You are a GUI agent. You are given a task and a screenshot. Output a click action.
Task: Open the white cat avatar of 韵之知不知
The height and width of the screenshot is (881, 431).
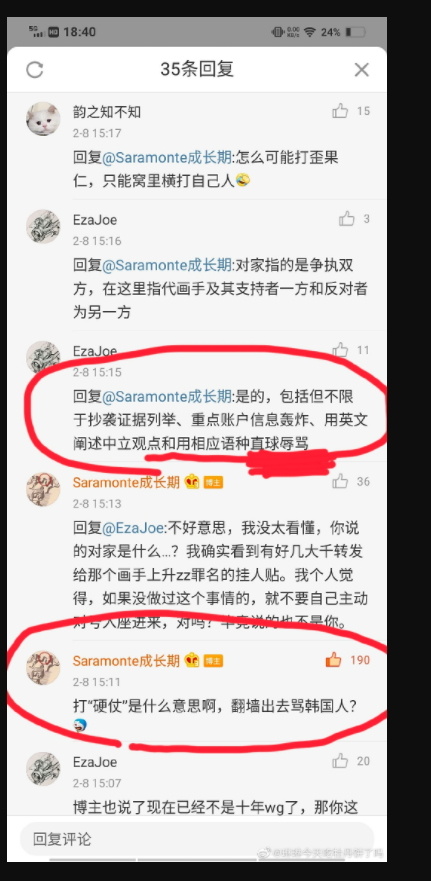point(43,119)
